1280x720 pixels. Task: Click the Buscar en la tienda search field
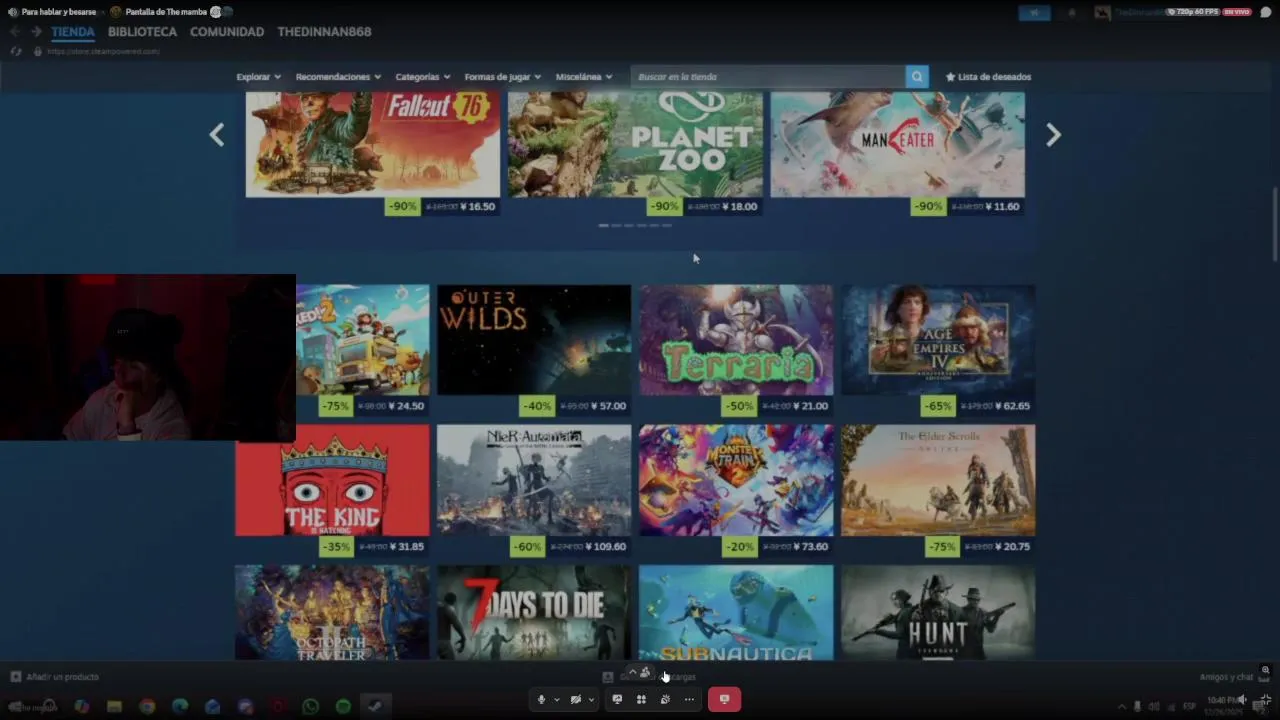click(x=768, y=77)
